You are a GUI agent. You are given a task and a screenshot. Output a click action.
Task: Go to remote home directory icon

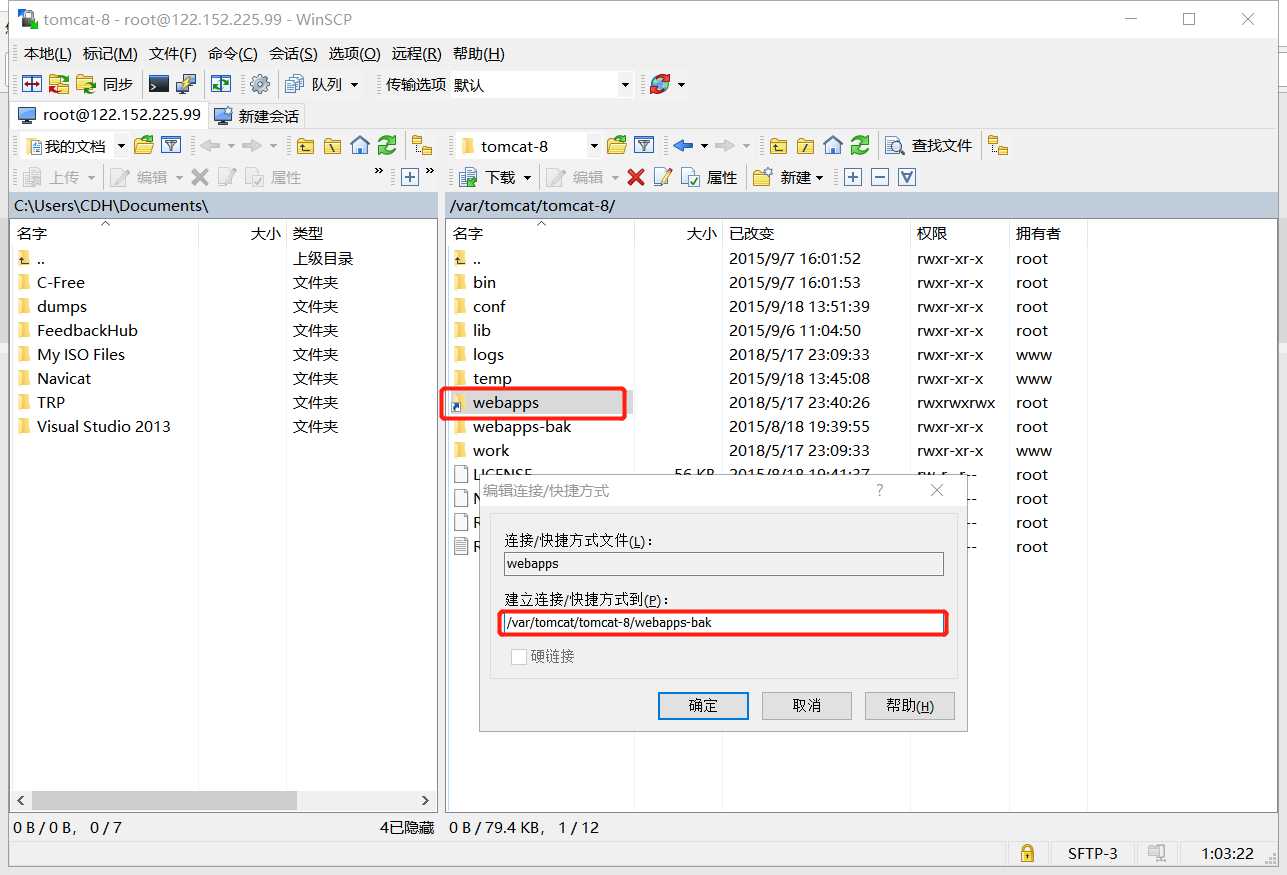click(x=833, y=146)
